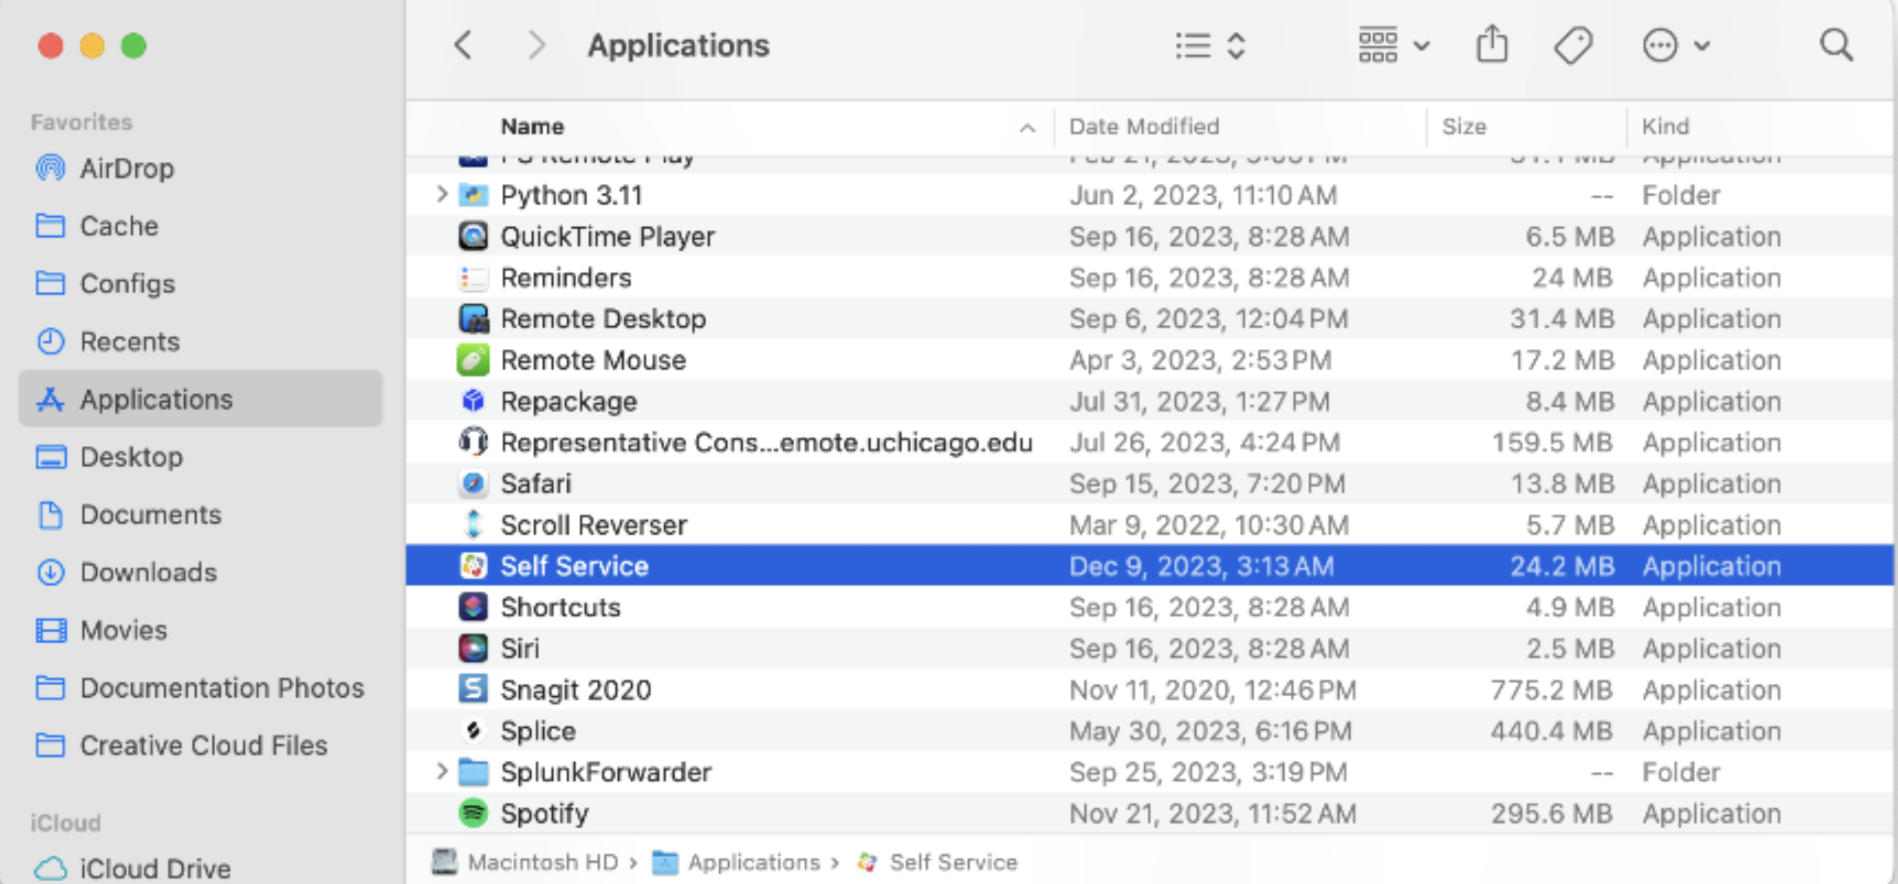The height and width of the screenshot is (884, 1898).
Task: Select the Spotify app icon
Action: 473,813
